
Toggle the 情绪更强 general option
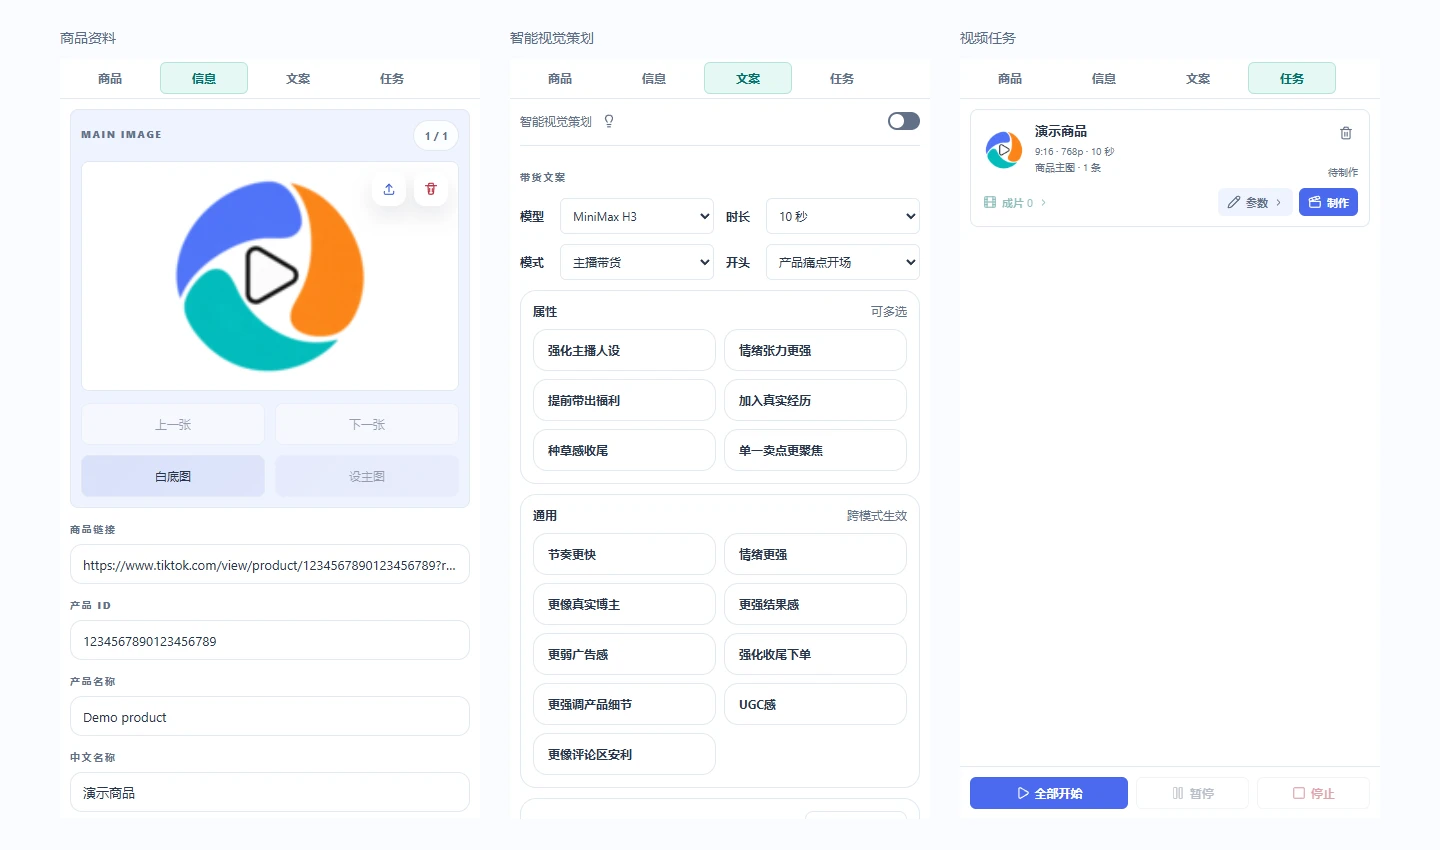pos(815,554)
